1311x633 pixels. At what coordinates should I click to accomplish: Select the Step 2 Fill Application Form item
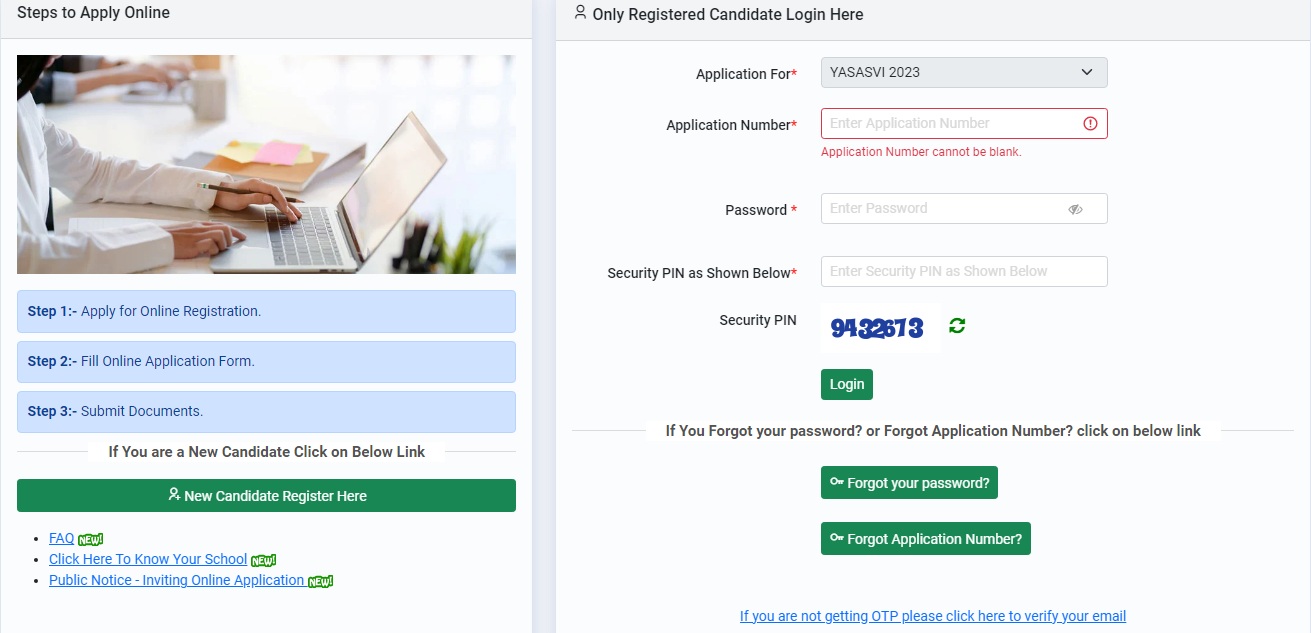tap(266, 361)
